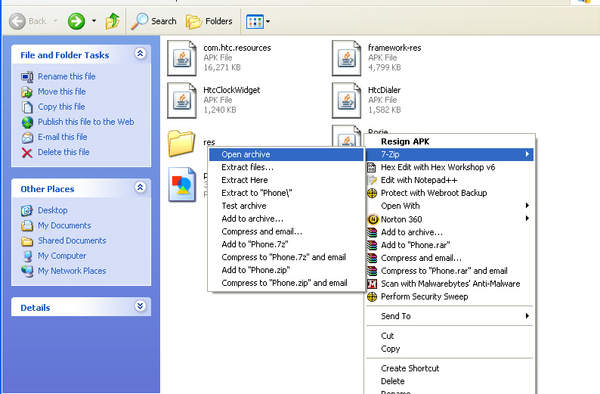Click the My Network Places icon
Screen dimensions: 600x394
[x=27, y=271]
